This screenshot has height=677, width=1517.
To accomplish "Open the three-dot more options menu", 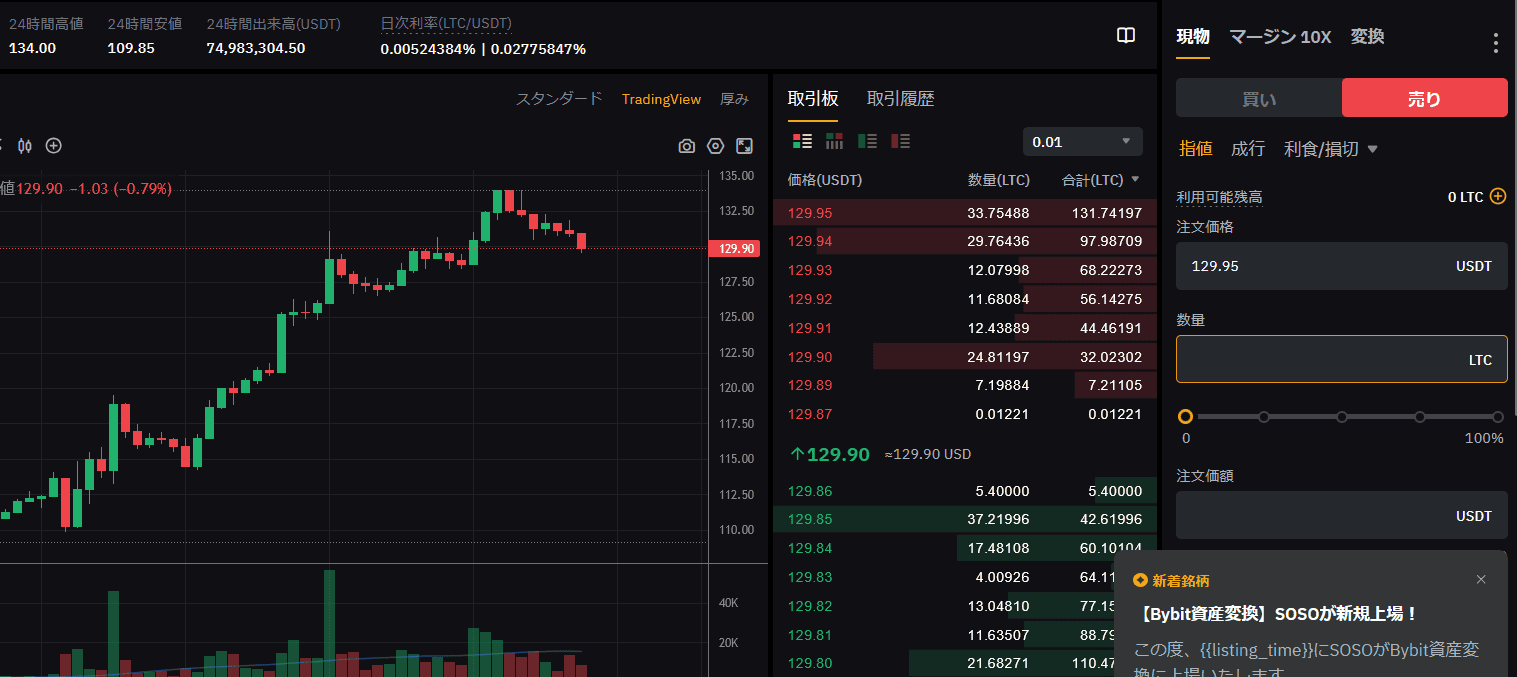I will (x=1495, y=42).
